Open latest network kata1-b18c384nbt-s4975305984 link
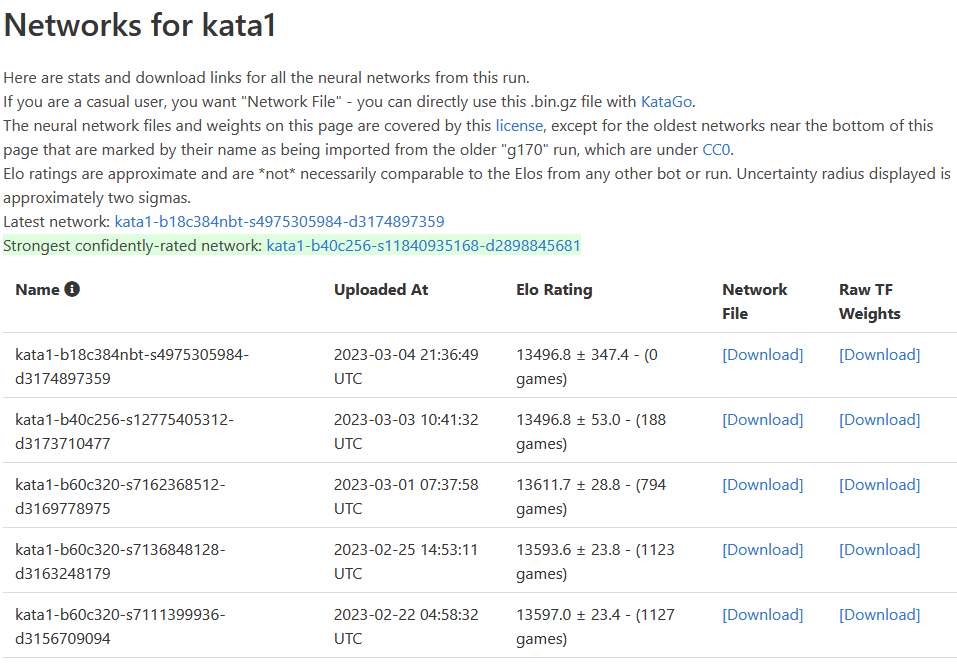 click(280, 222)
